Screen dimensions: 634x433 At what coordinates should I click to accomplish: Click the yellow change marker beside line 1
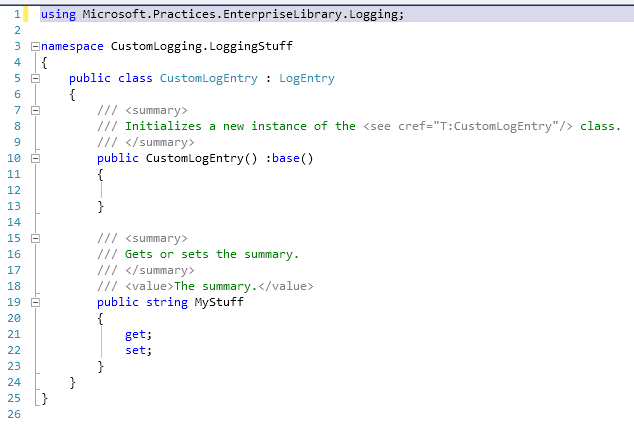click(x=27, y=14)
